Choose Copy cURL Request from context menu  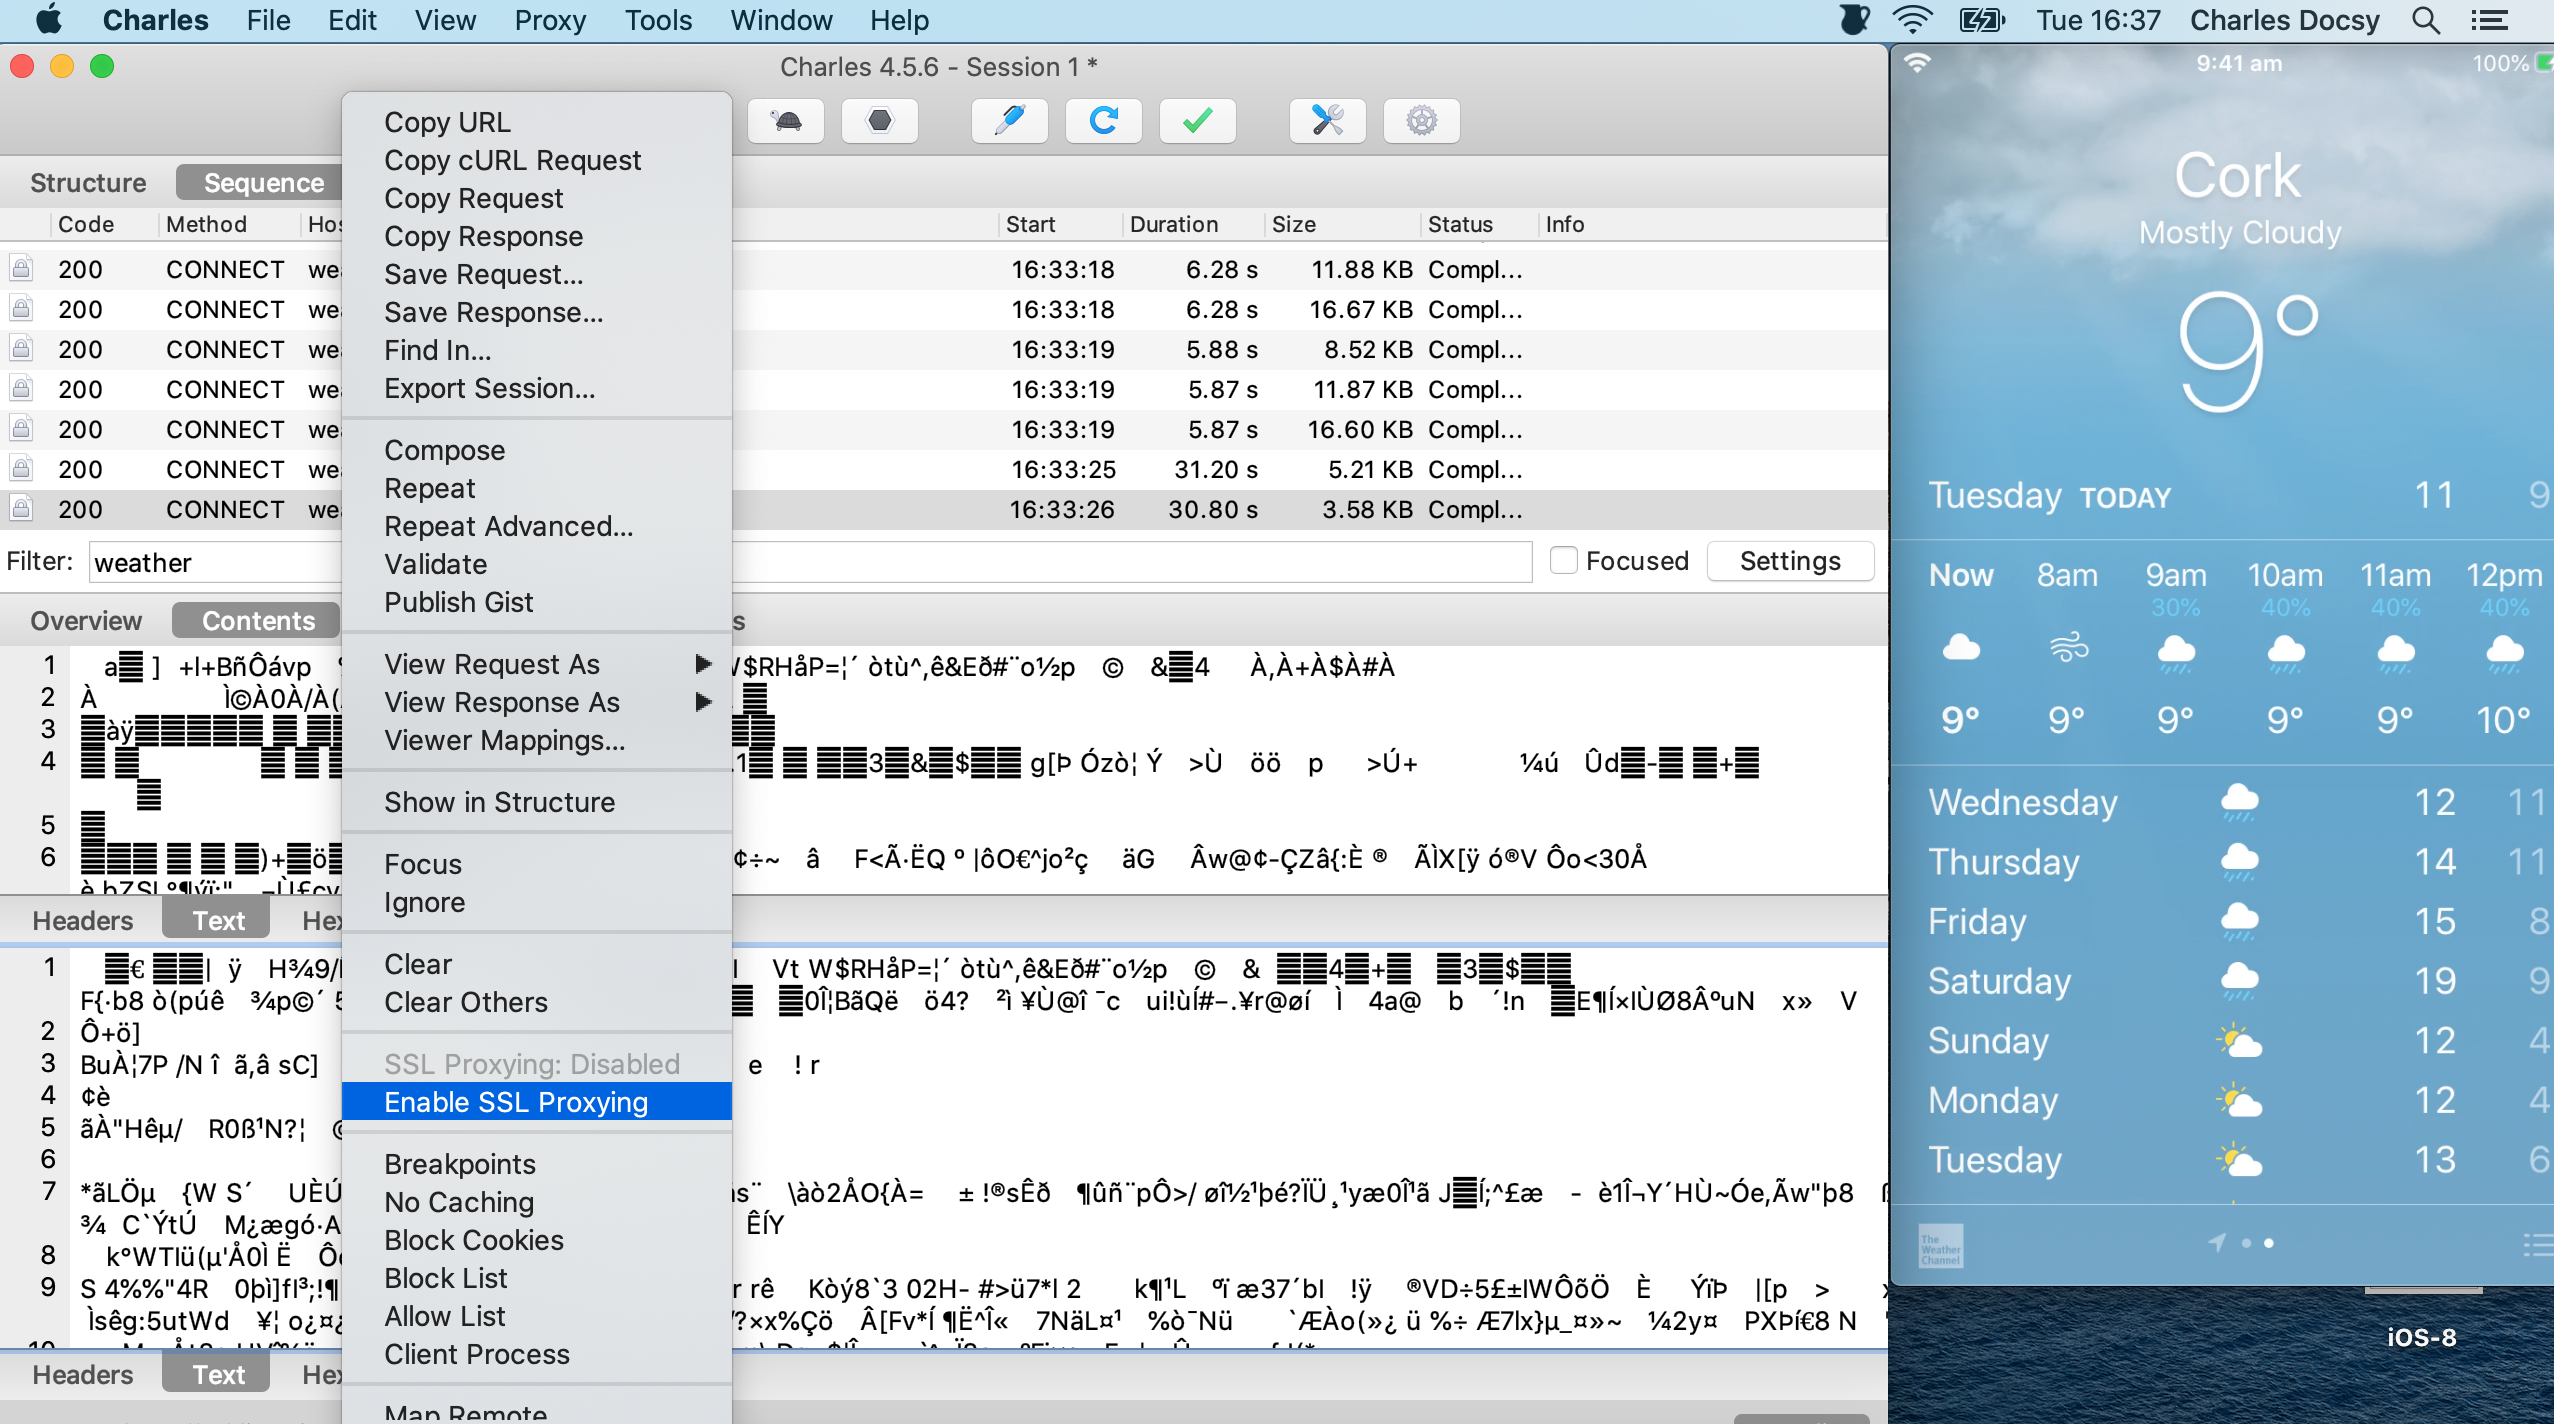pos(512,160)
